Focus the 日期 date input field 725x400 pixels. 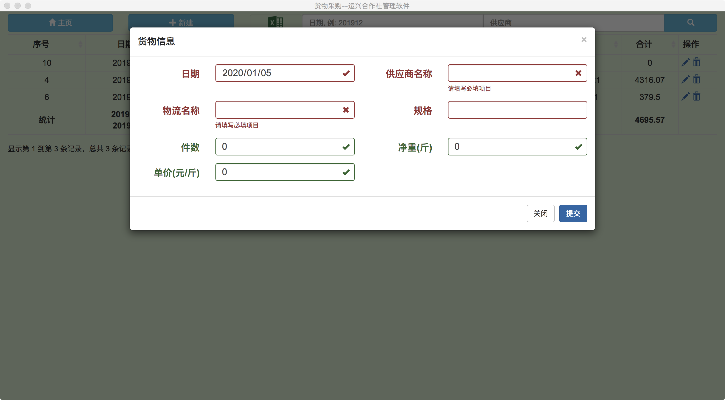(278, 73)
